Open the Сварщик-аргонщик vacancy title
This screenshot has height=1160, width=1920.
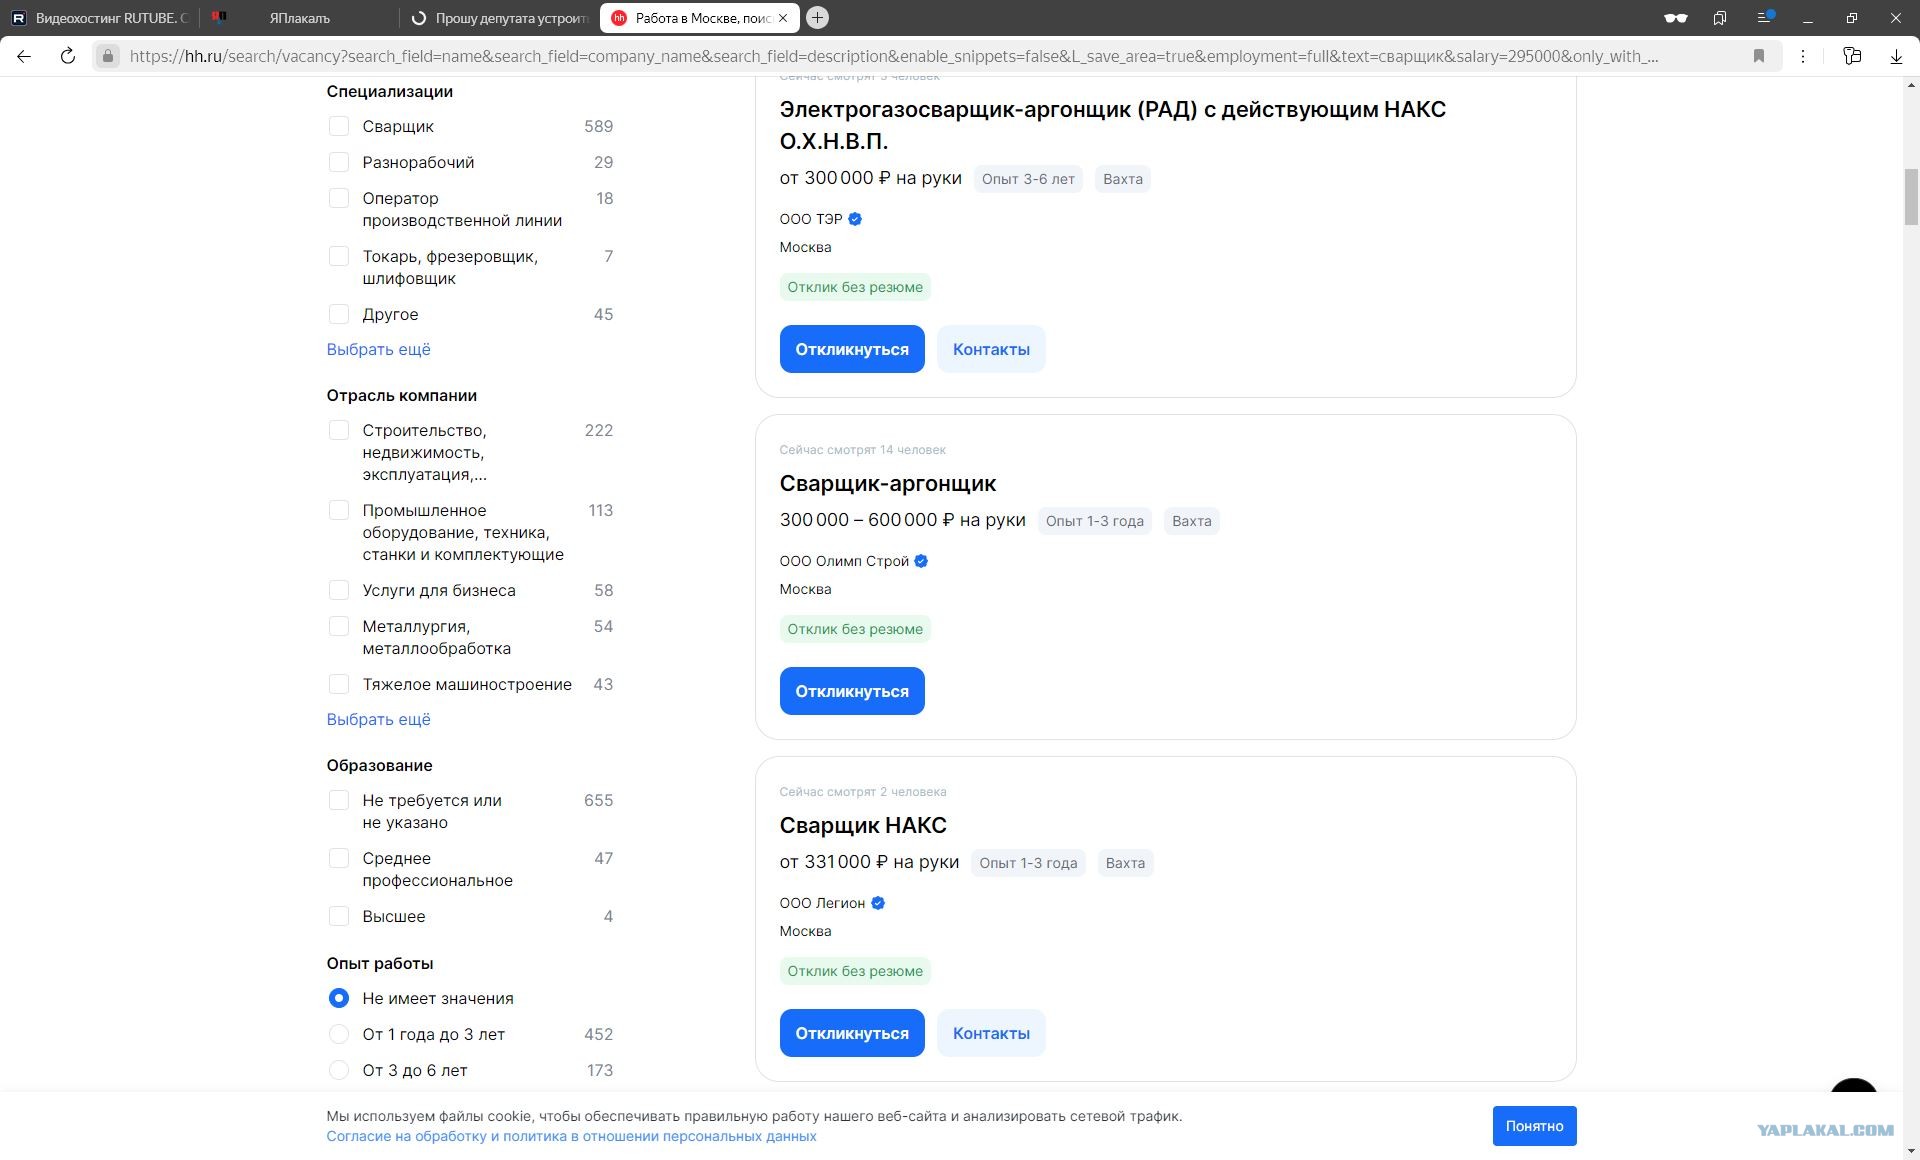click(887, 483)
